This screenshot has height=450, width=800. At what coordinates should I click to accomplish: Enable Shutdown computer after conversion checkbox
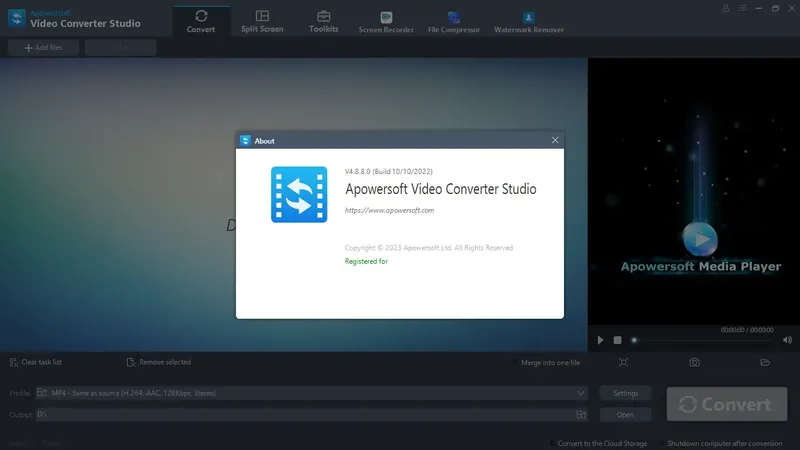point(661,443)
